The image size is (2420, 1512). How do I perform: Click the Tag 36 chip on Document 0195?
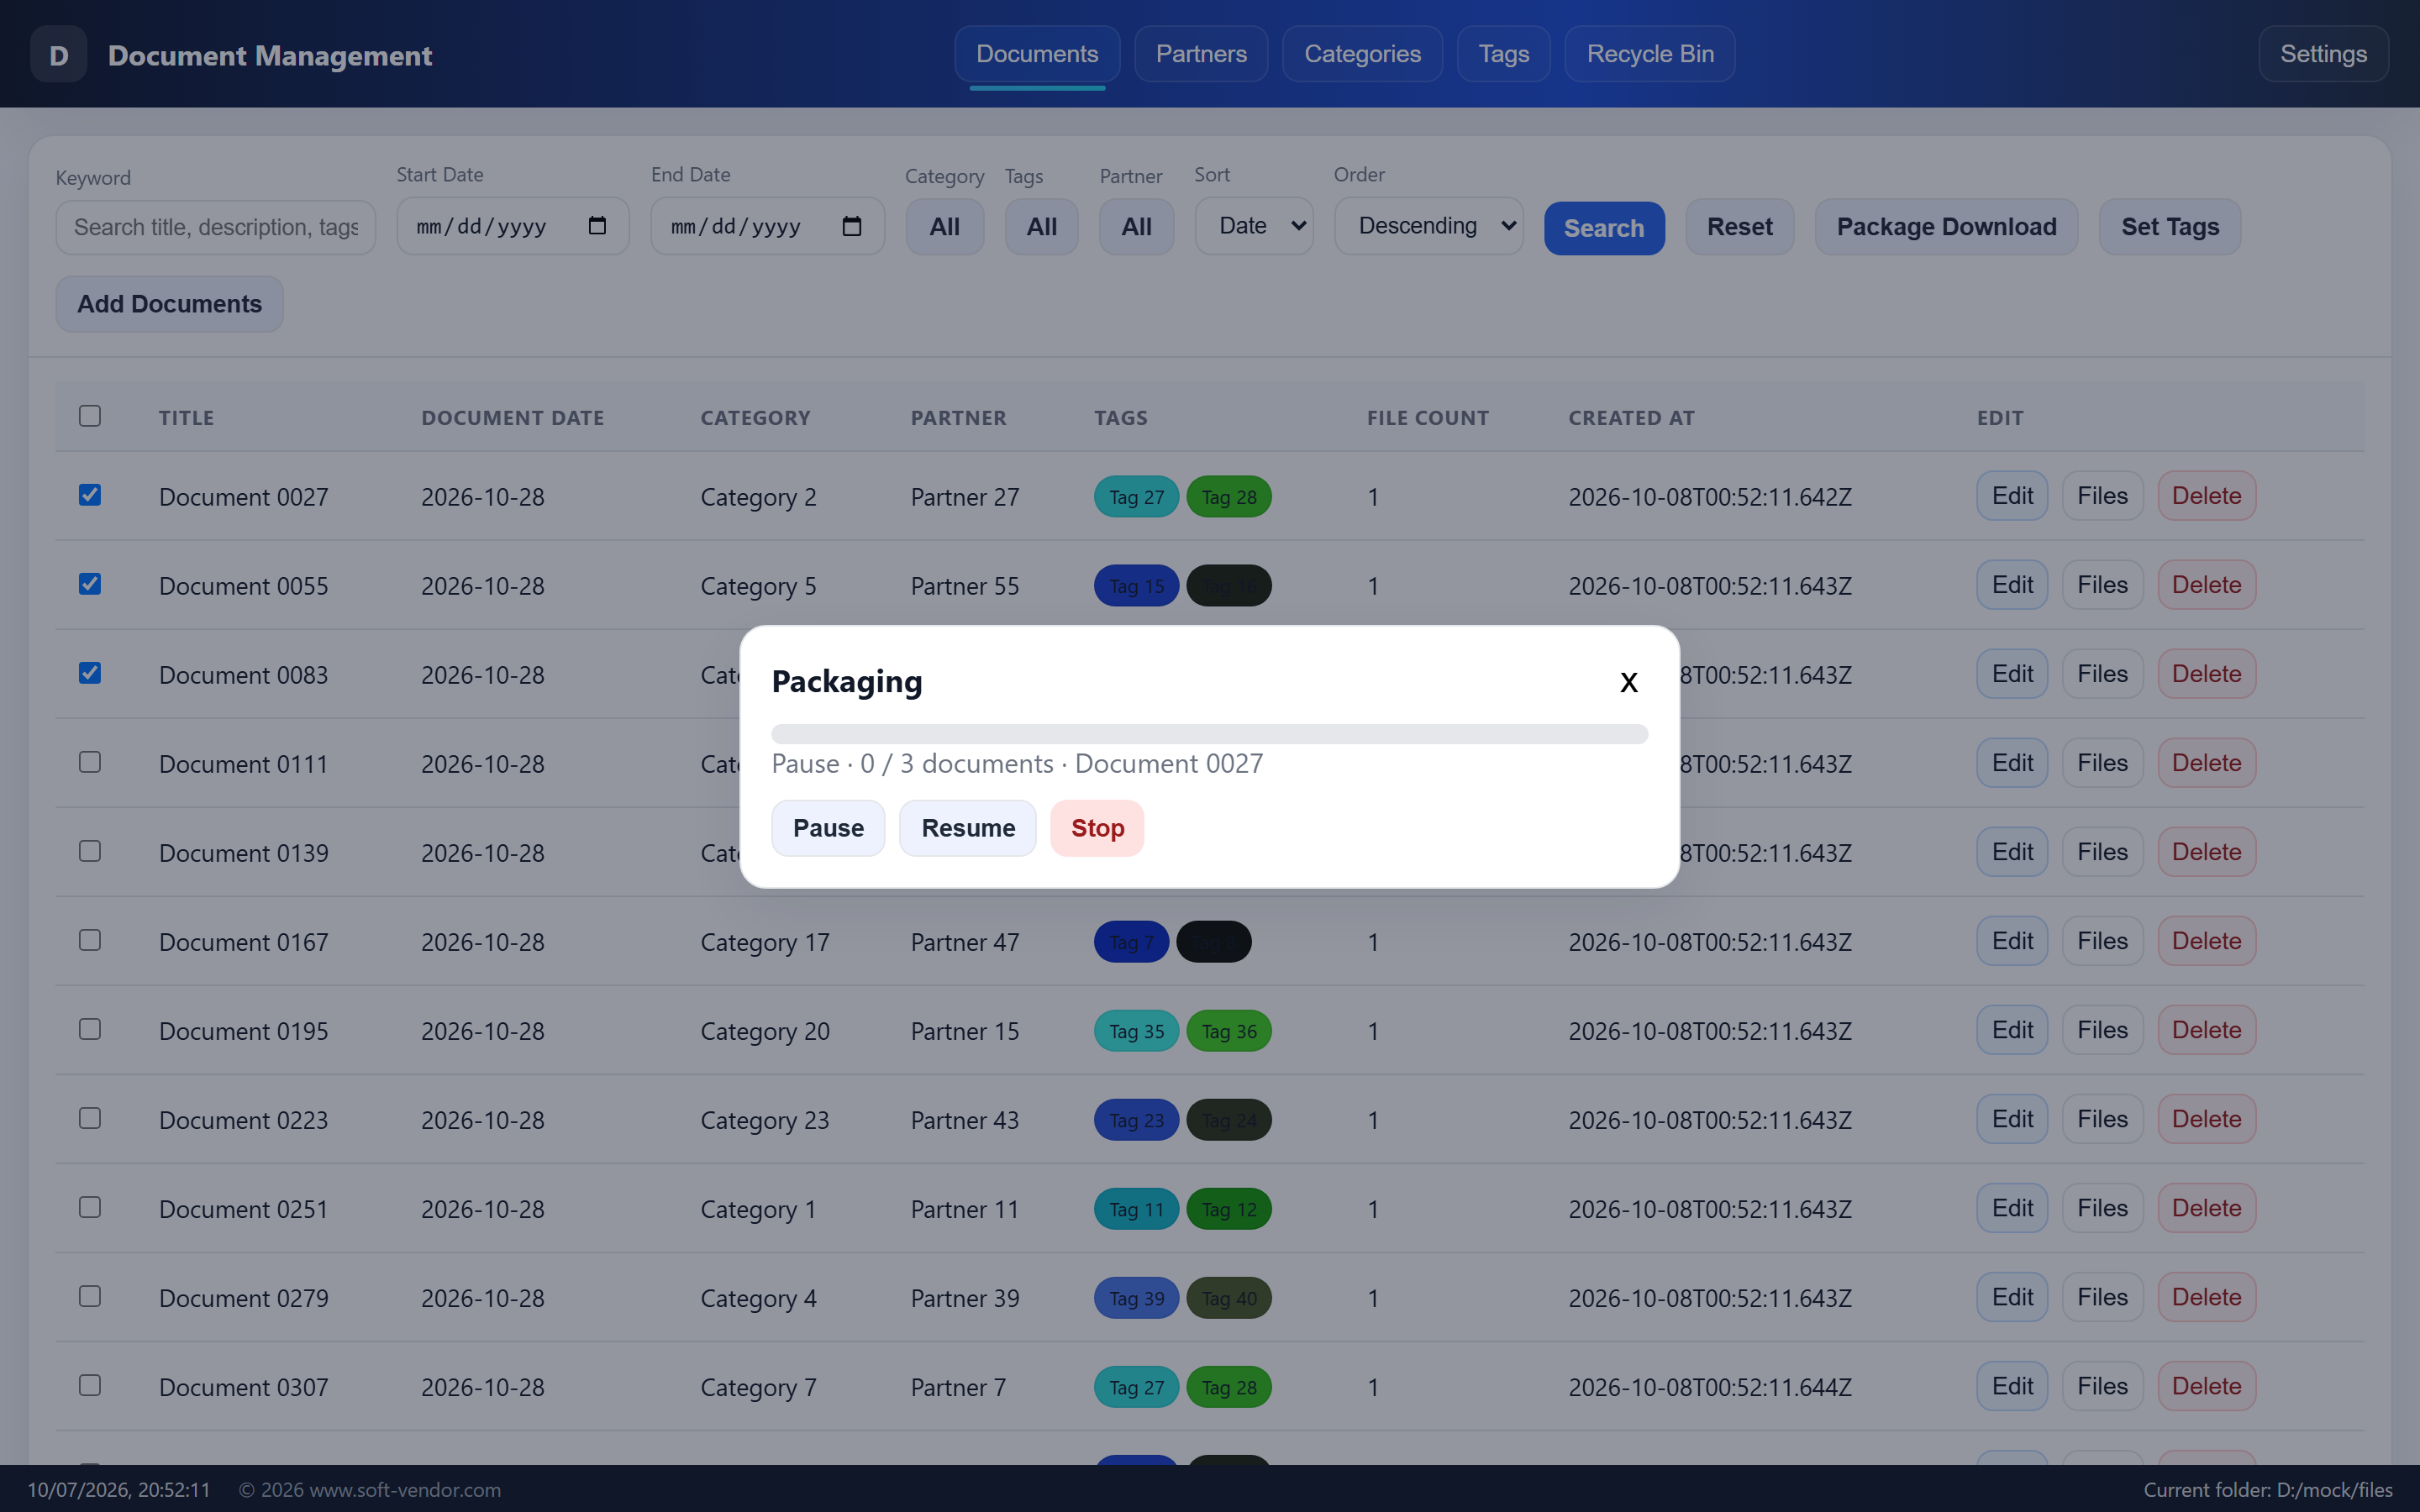[1229, 1031]
